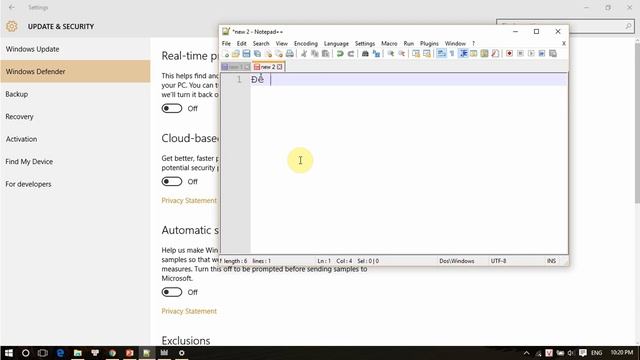The height and width of the screenshot is (360, 640).
Task: Zoom out using the toolbar magnifier
Action: coord(402,53)
